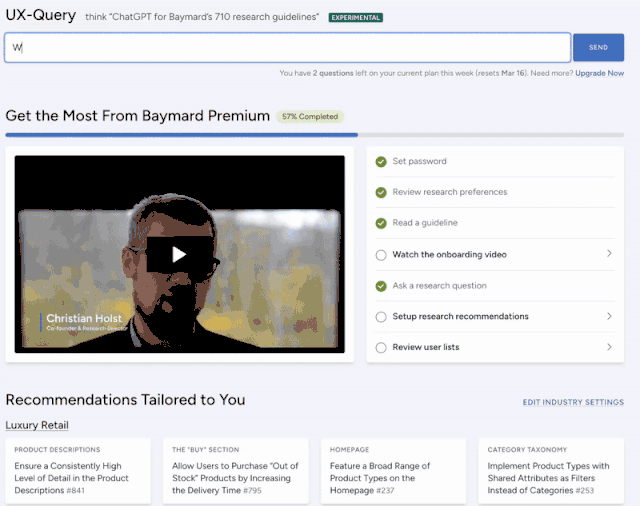This screenshot has width=640, height=506.
Task: Expand Setup research recommendations chevron
Action: [x=609, y=316]
